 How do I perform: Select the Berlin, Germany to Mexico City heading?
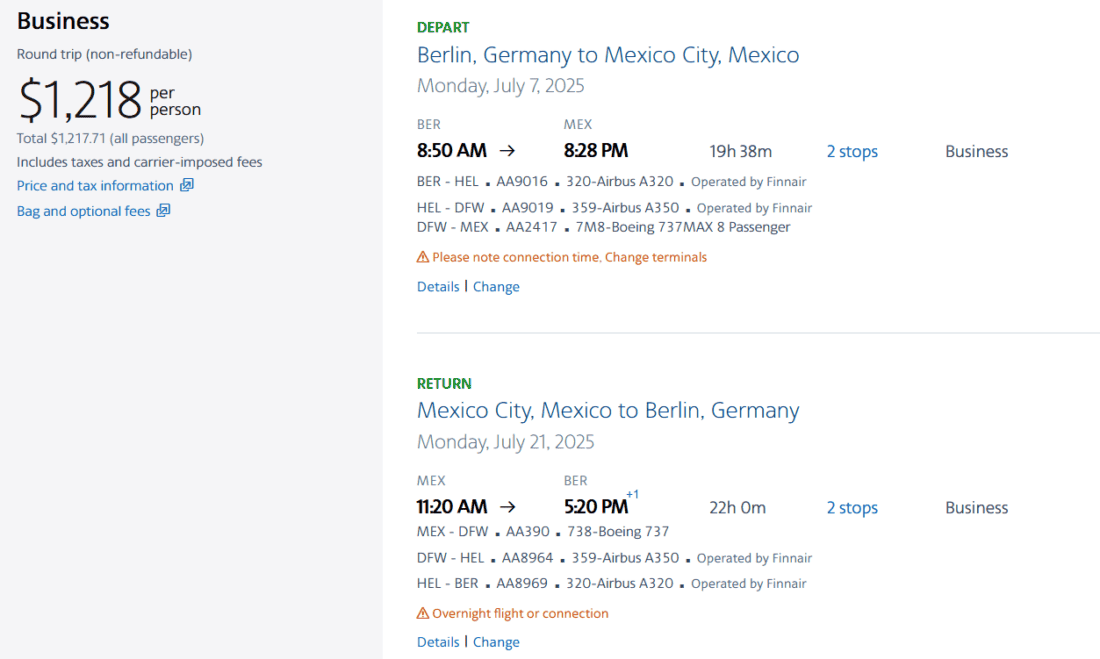[608, 55]
